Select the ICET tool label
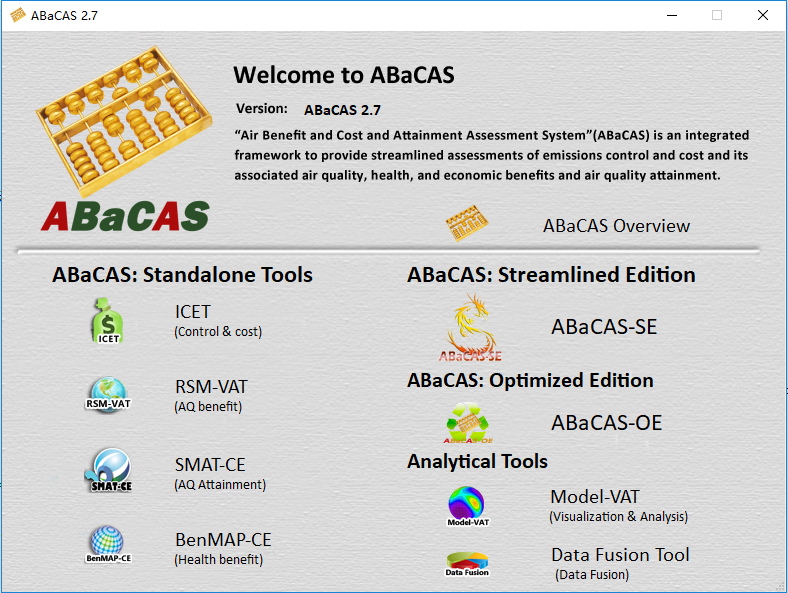Screen dimensions: 788x593 pos(192,312)
